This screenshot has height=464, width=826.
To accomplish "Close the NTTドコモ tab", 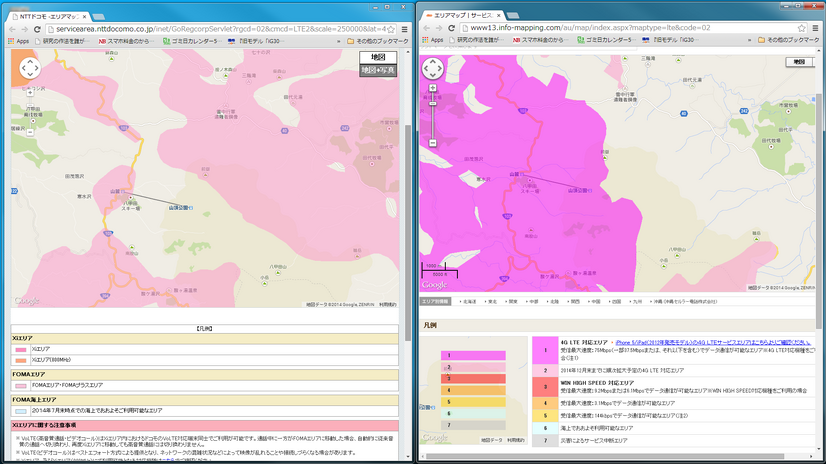I will point(84,17).
